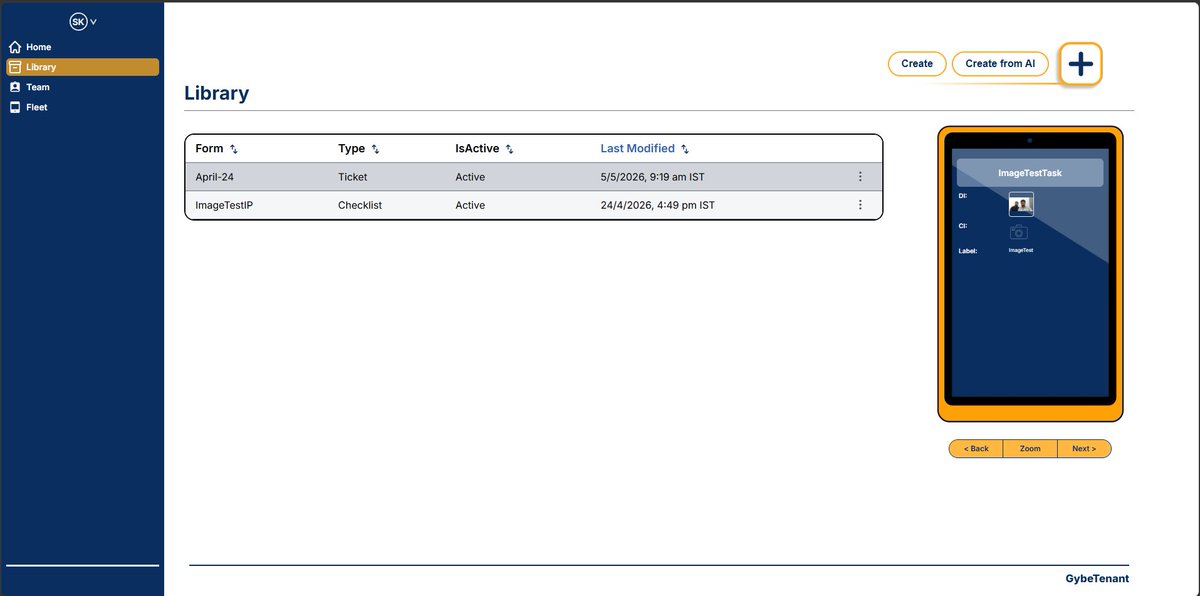Click the ImageTestTask title in the preview

click(1030, 173)
